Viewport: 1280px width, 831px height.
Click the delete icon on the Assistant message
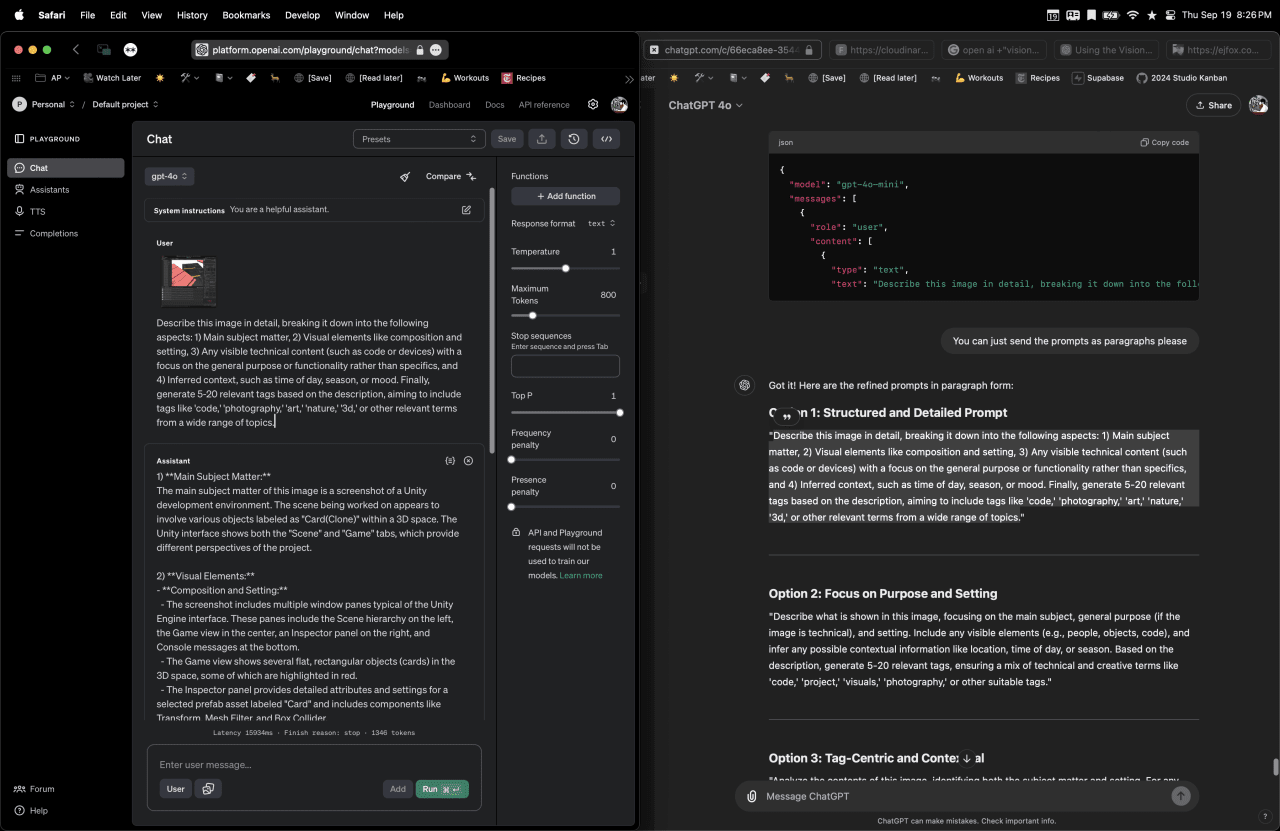tap(468, 460)
